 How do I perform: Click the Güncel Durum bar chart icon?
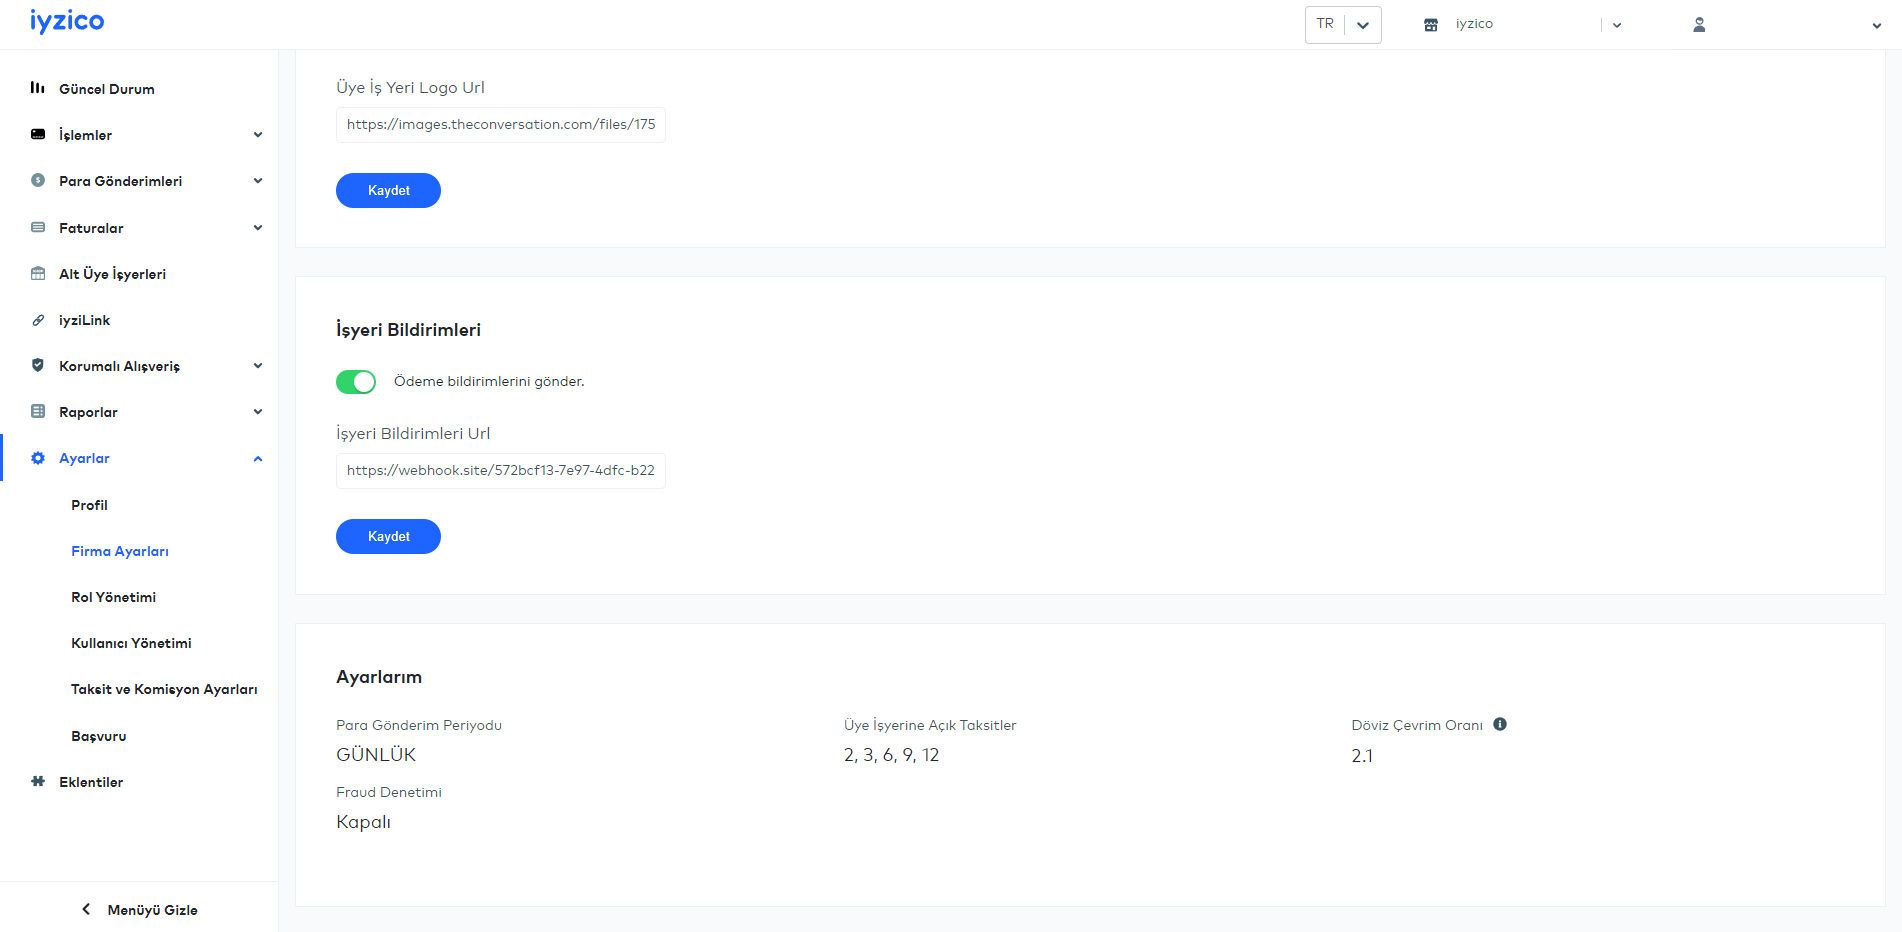pos(38,88)
